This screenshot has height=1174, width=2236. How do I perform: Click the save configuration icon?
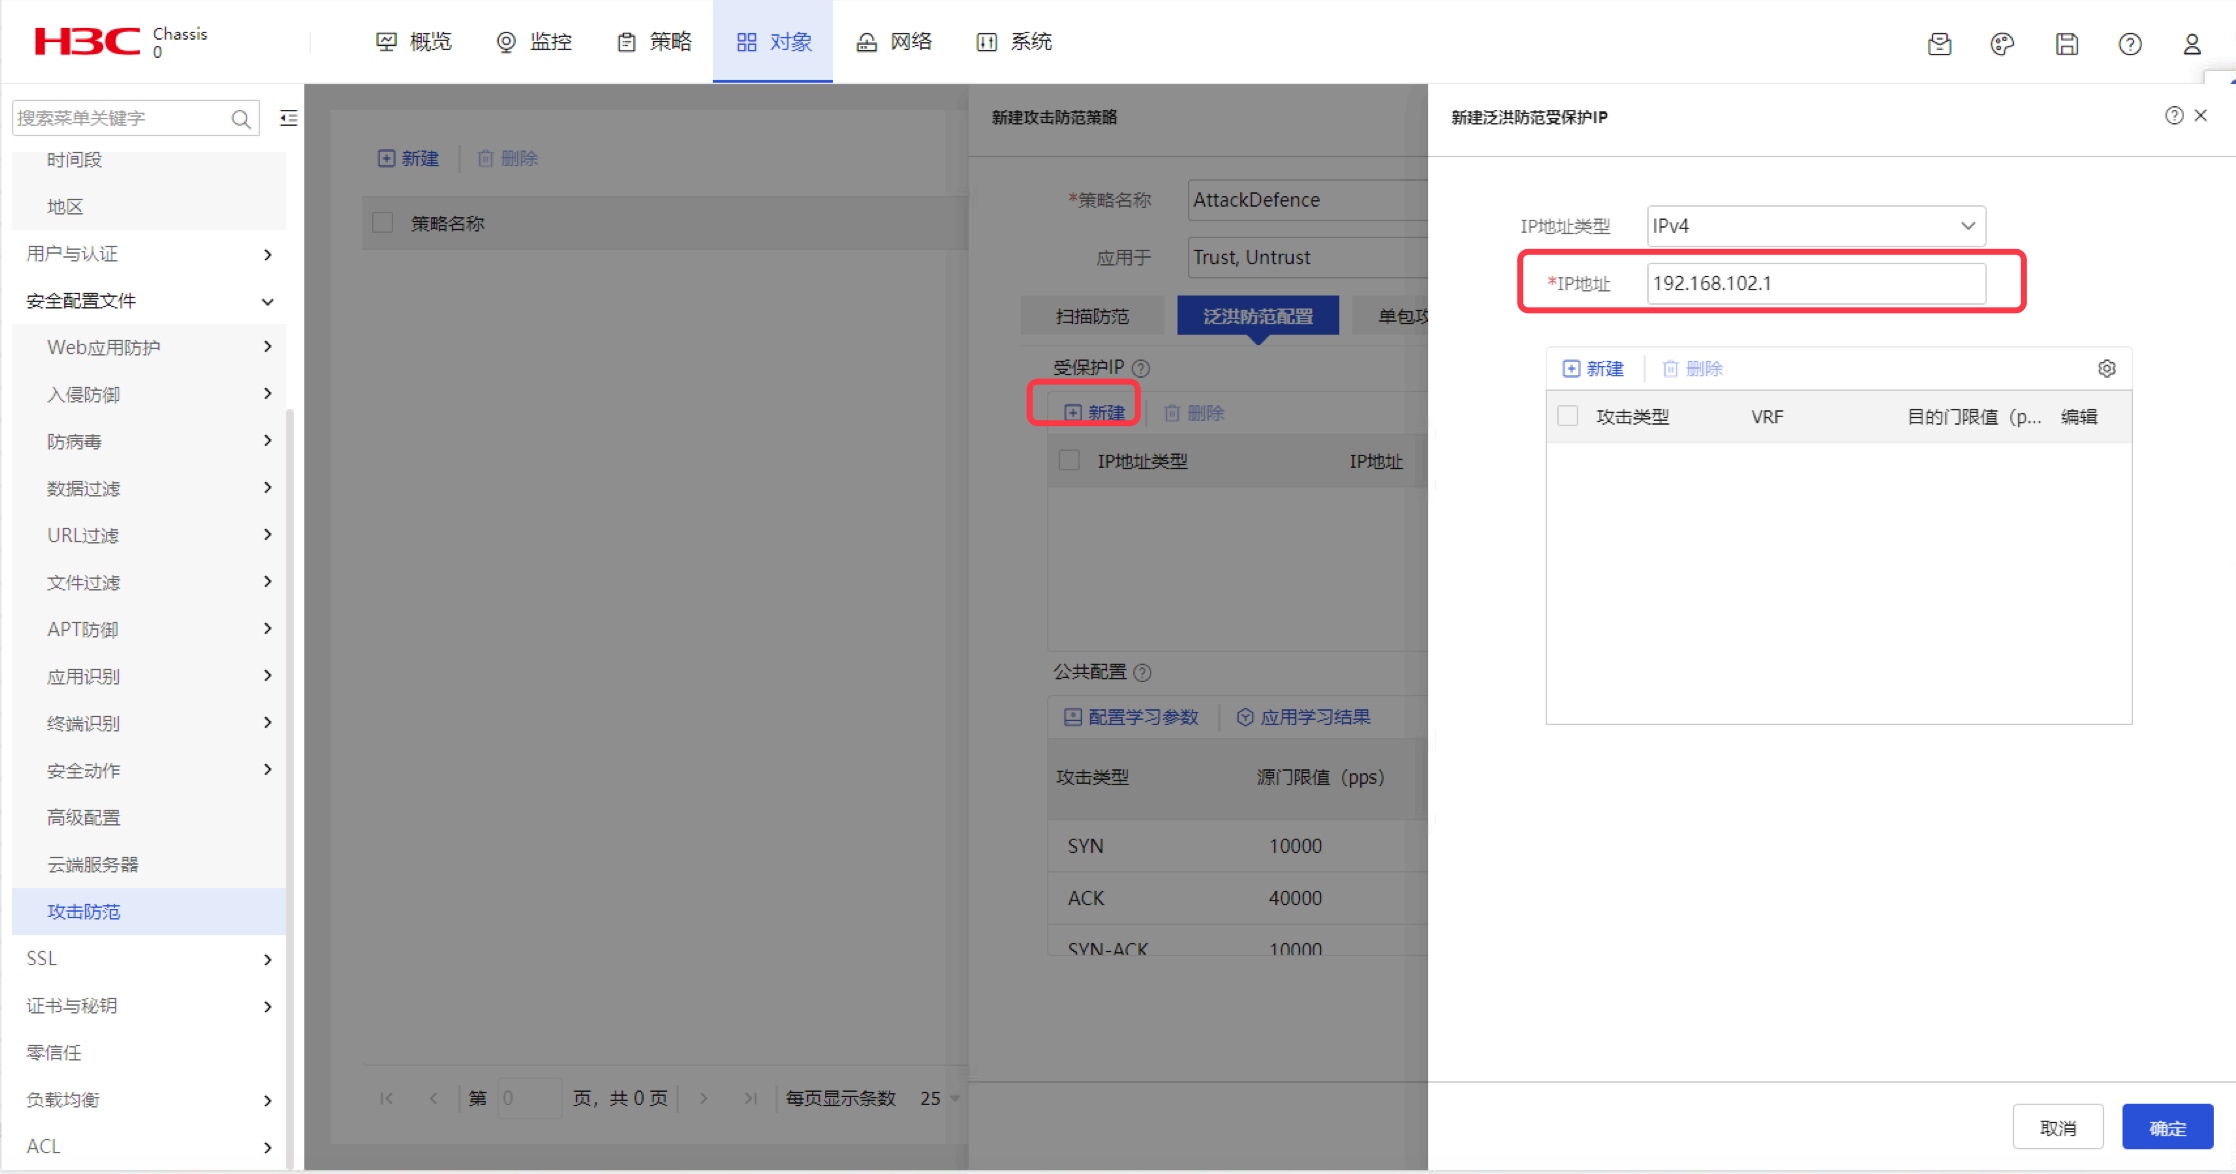click(2067, 43)
